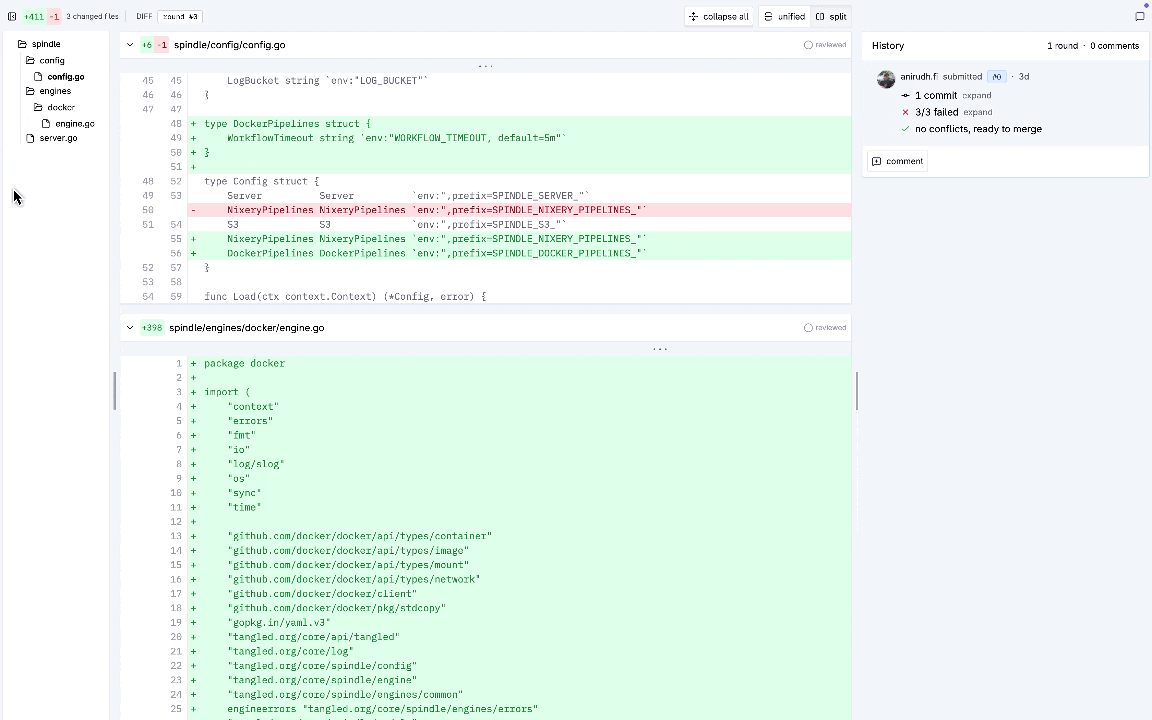1152x720 pixels.
Task: Click anirudh.fi's avatar in History
Action: (x=885, y=79)
